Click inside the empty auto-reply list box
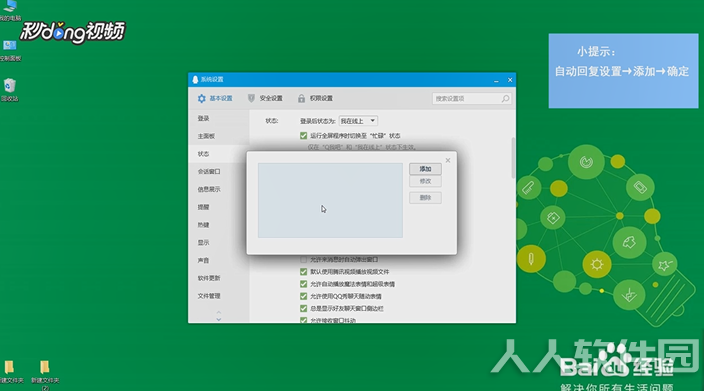This screenshot has height=391, width=704. 330,200
